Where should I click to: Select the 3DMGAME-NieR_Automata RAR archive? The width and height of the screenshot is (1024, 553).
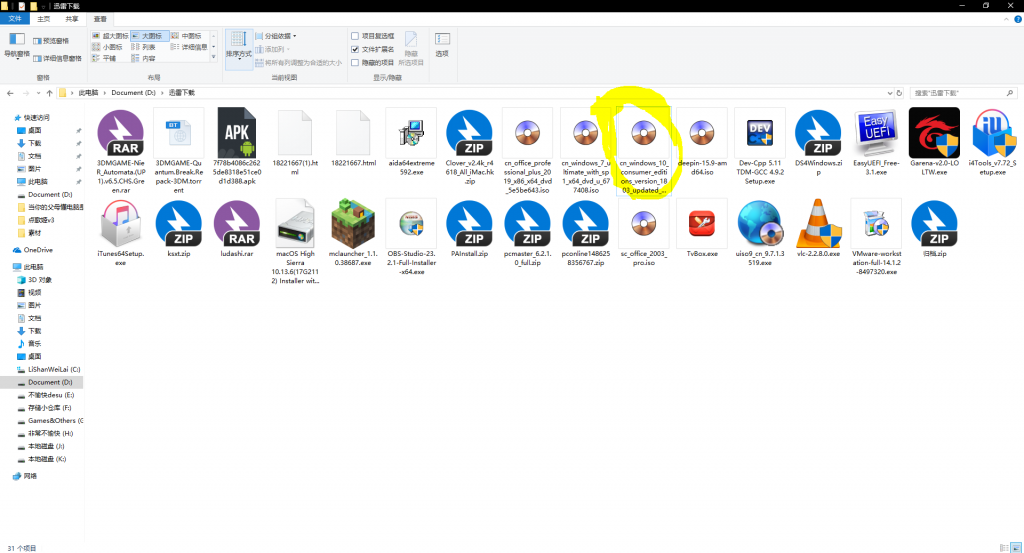pyautogui.click(x=121, y=151)
